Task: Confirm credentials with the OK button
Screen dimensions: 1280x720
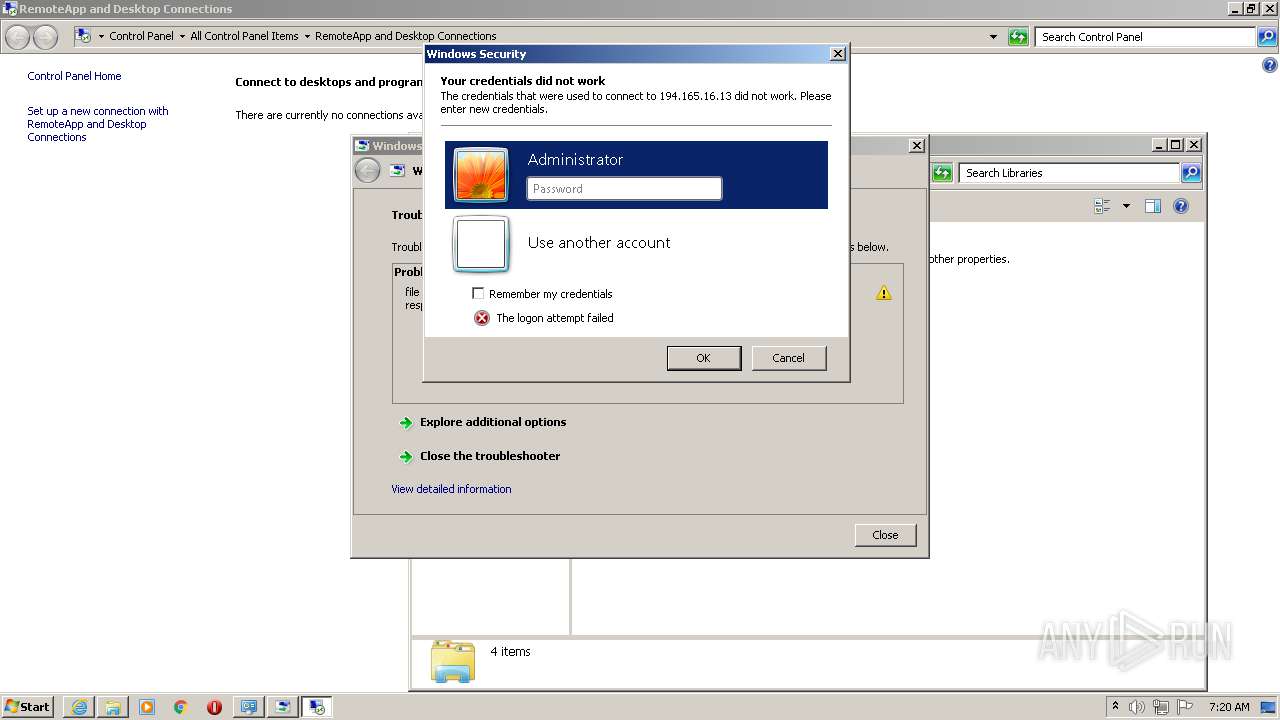Action: tap(704, 358)
